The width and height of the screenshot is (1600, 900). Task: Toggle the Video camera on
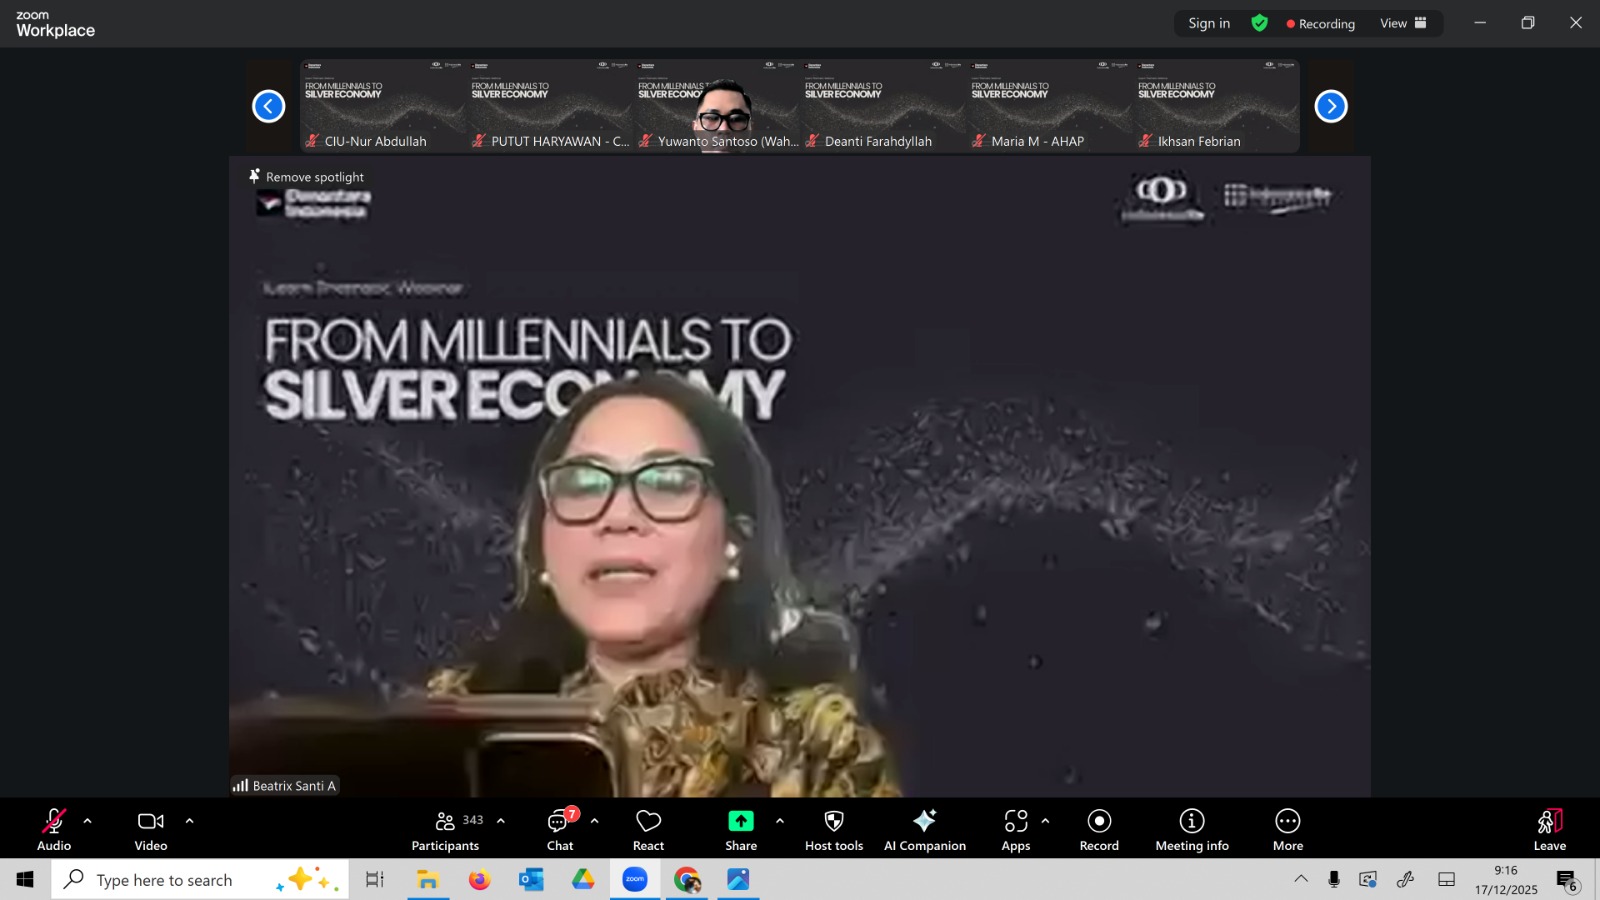coord(151,830)
